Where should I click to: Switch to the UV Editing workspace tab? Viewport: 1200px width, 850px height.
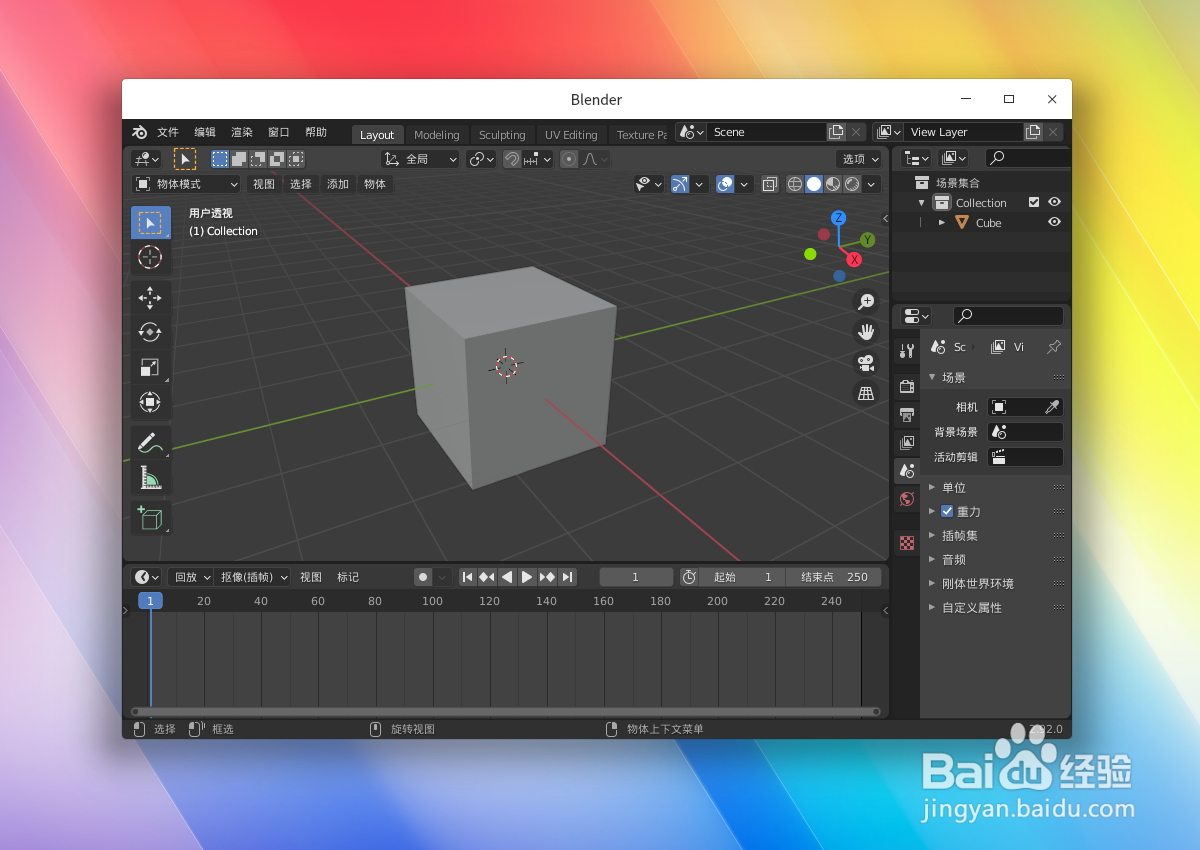pyautogui.click(x=571, y=135)
